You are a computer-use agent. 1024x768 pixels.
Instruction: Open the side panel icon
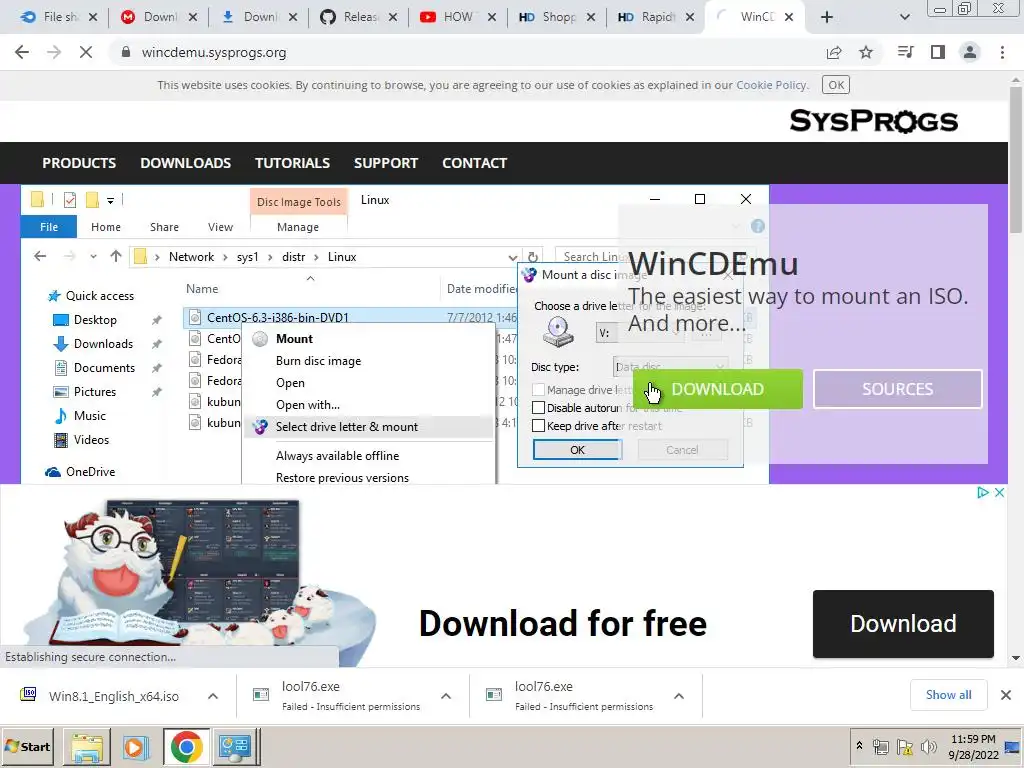(x=938, y=52)
